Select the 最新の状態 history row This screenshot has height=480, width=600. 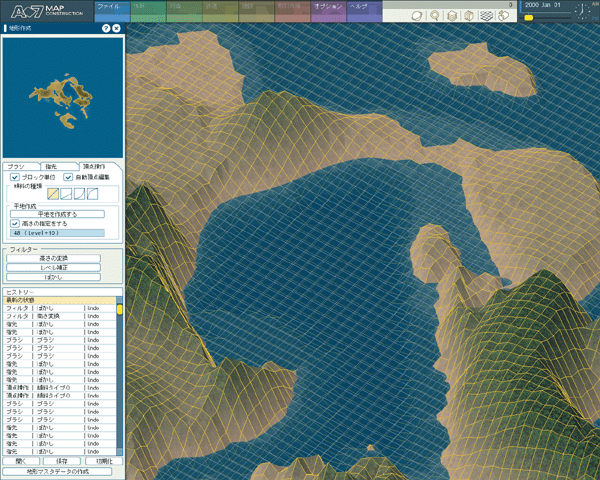pos(59,300)
